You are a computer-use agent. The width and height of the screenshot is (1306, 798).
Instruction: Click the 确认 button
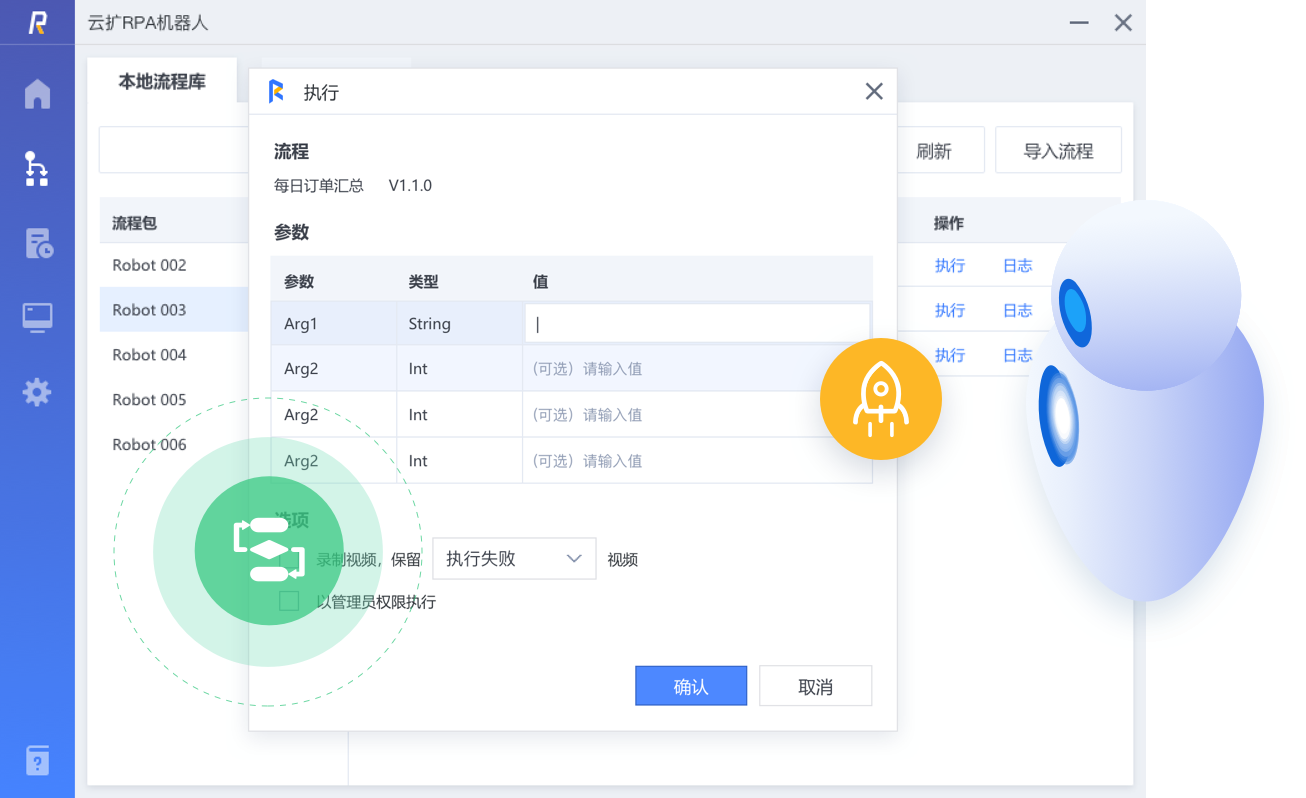[690, 686]
